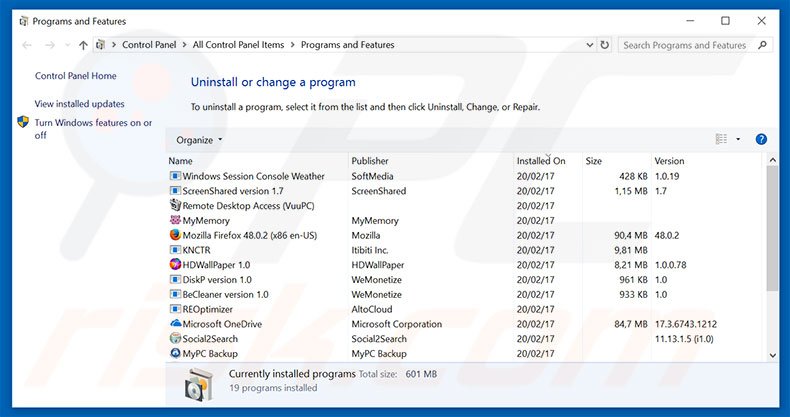This screenshot has height=417, width=790.
Task: Refresh the Programs and Features list
Action: click(x=605, y=45)
